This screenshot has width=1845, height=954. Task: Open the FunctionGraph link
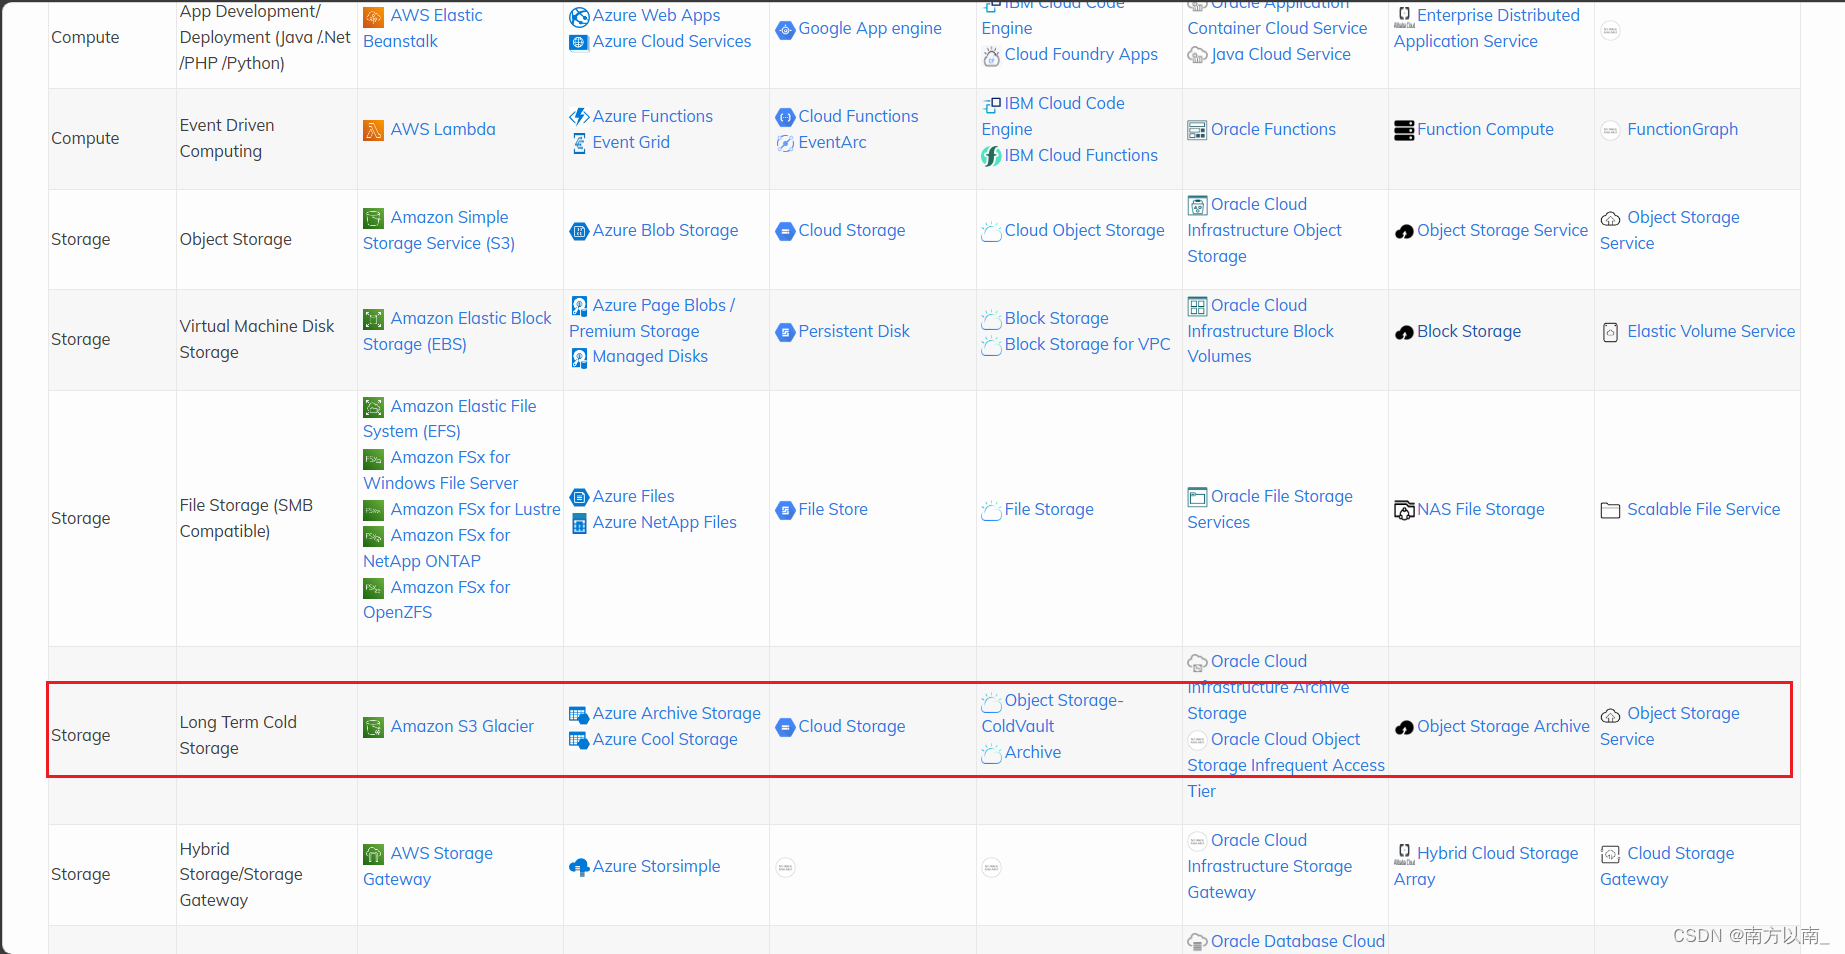pos(1682,130)
